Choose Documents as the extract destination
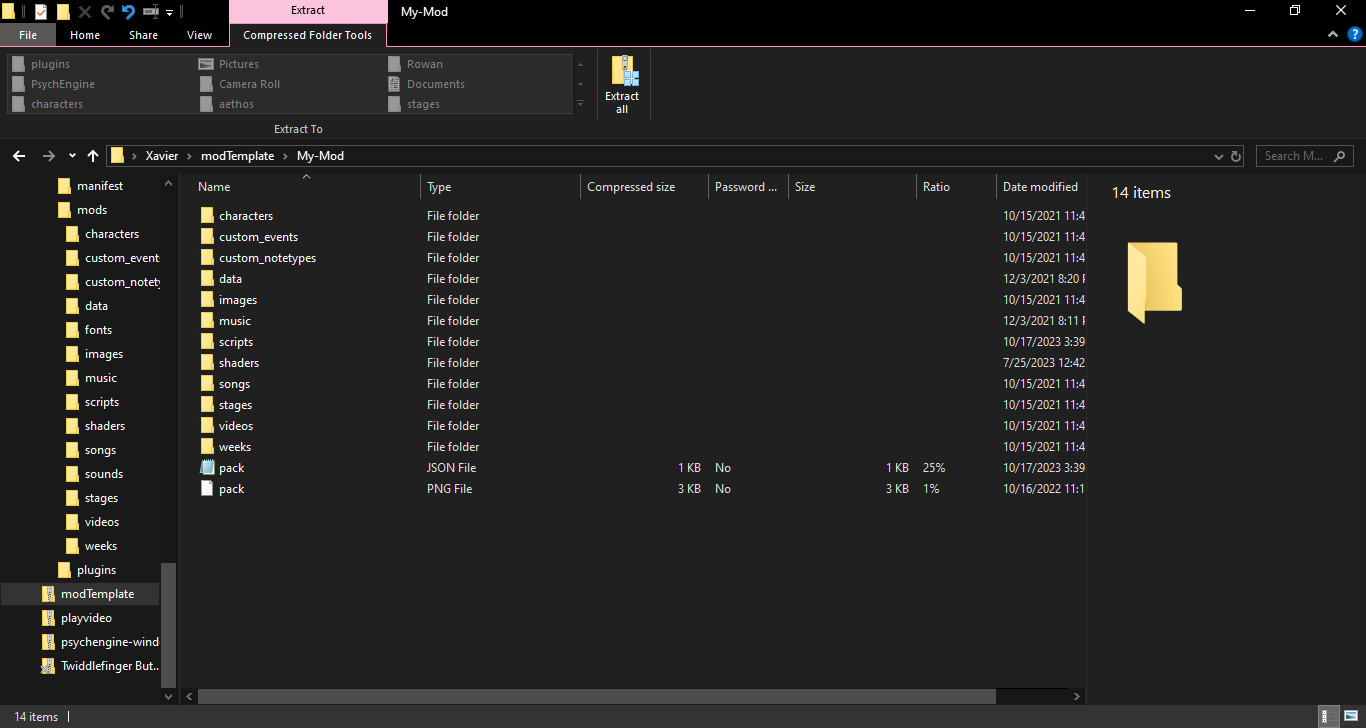The height and width of the screenshot is (728, 1366). [x=437, y=83]
